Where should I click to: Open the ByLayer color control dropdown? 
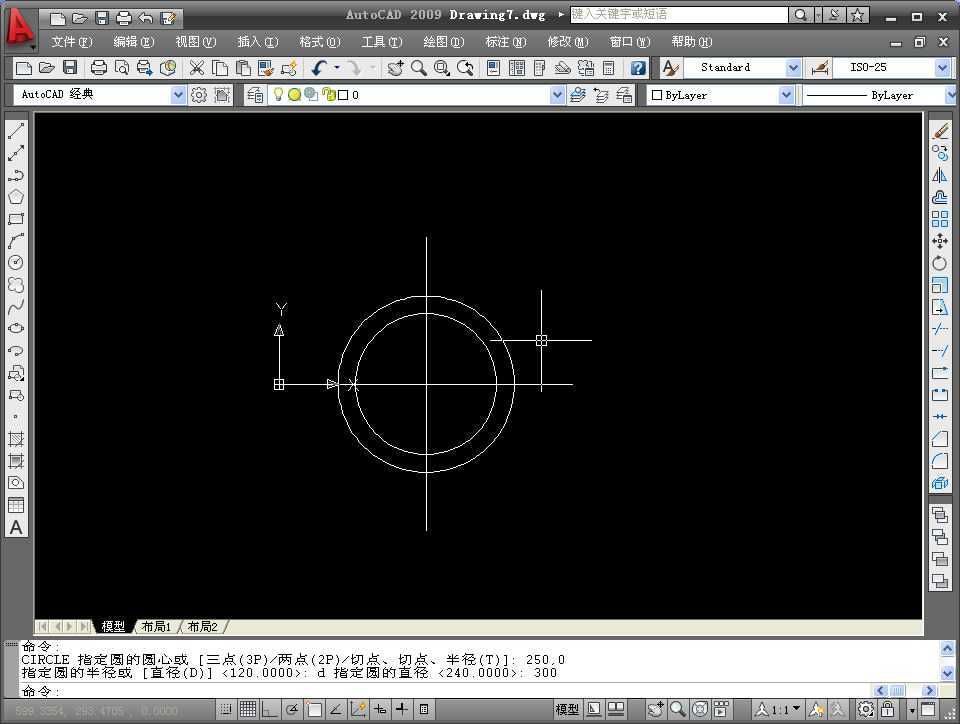point(786,95)
